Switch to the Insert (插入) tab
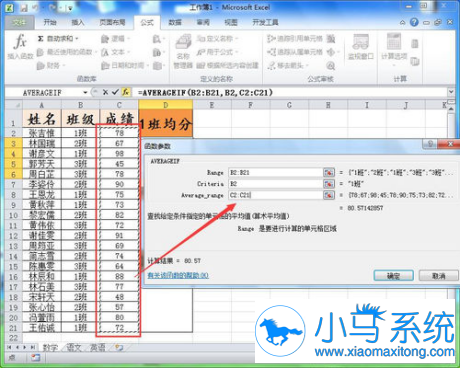This screenshot has width=460, height=368. coord(78,22)
